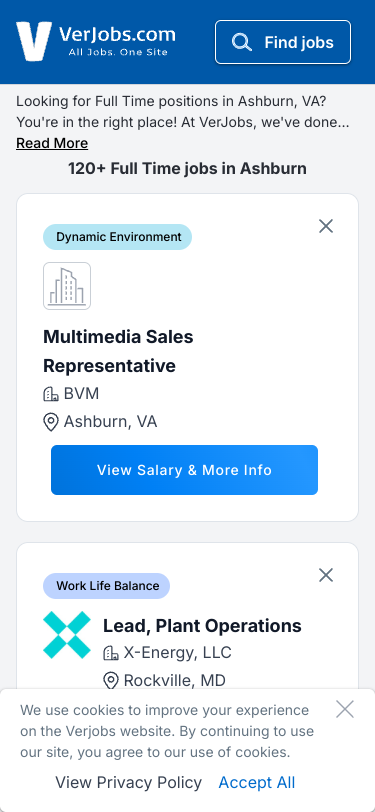The height and width of the screenshot is (812, 375).
Task: Dismiss the Multimedia Sales Representative job card
Action: (x=326, y=226)
